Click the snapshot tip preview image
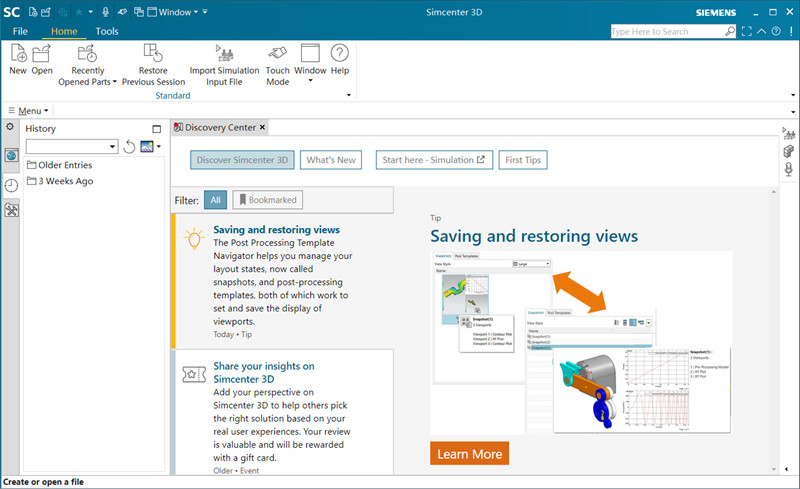800x489 pixels. point(581,343)
